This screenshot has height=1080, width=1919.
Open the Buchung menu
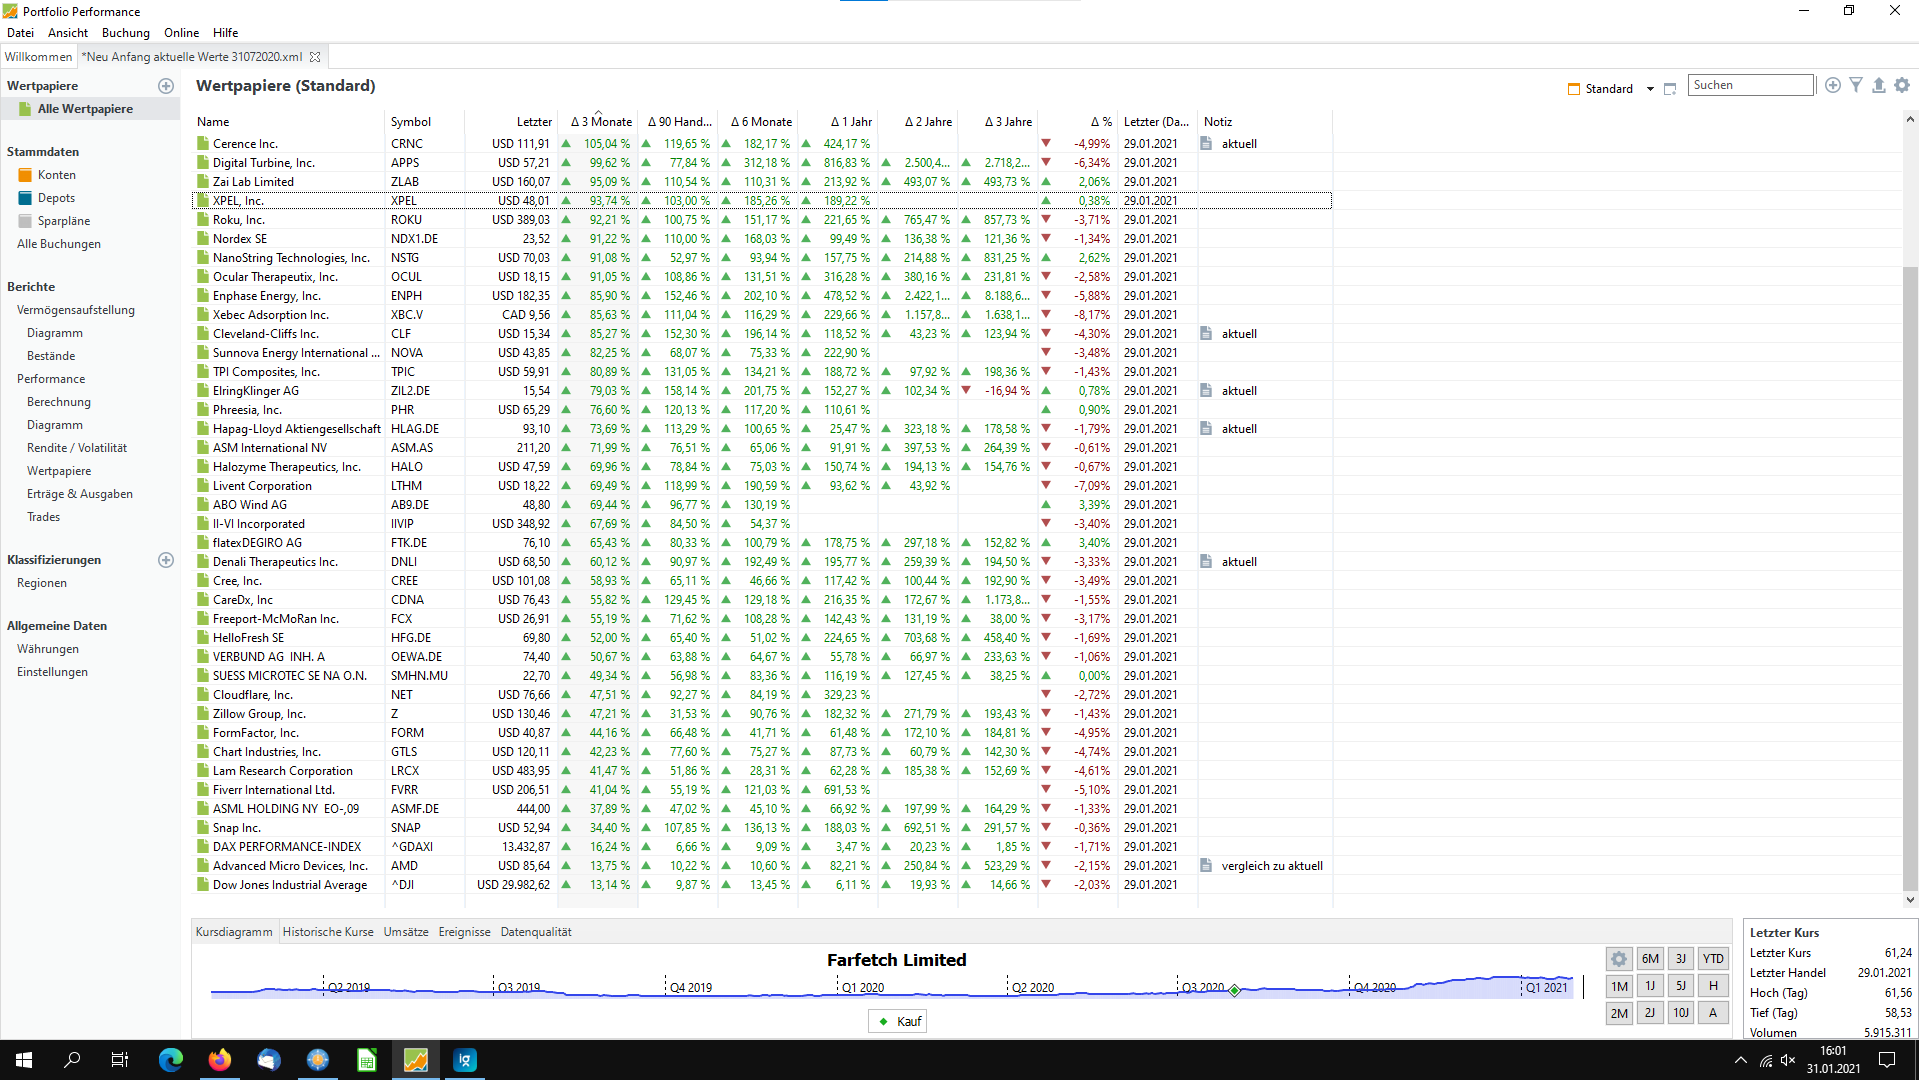tap(126, 33)
